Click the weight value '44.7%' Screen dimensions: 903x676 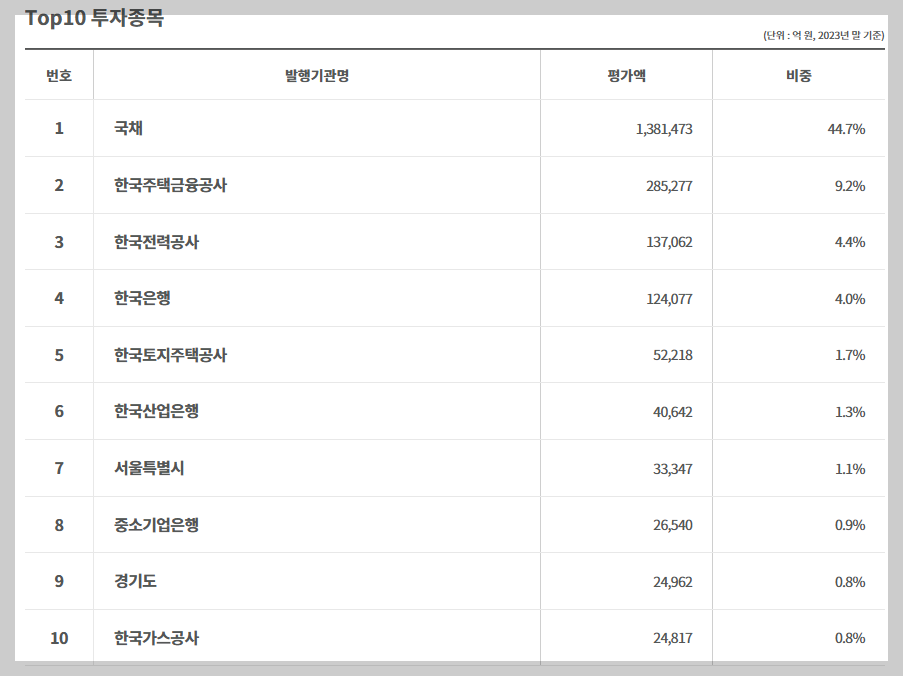[847, 129]
